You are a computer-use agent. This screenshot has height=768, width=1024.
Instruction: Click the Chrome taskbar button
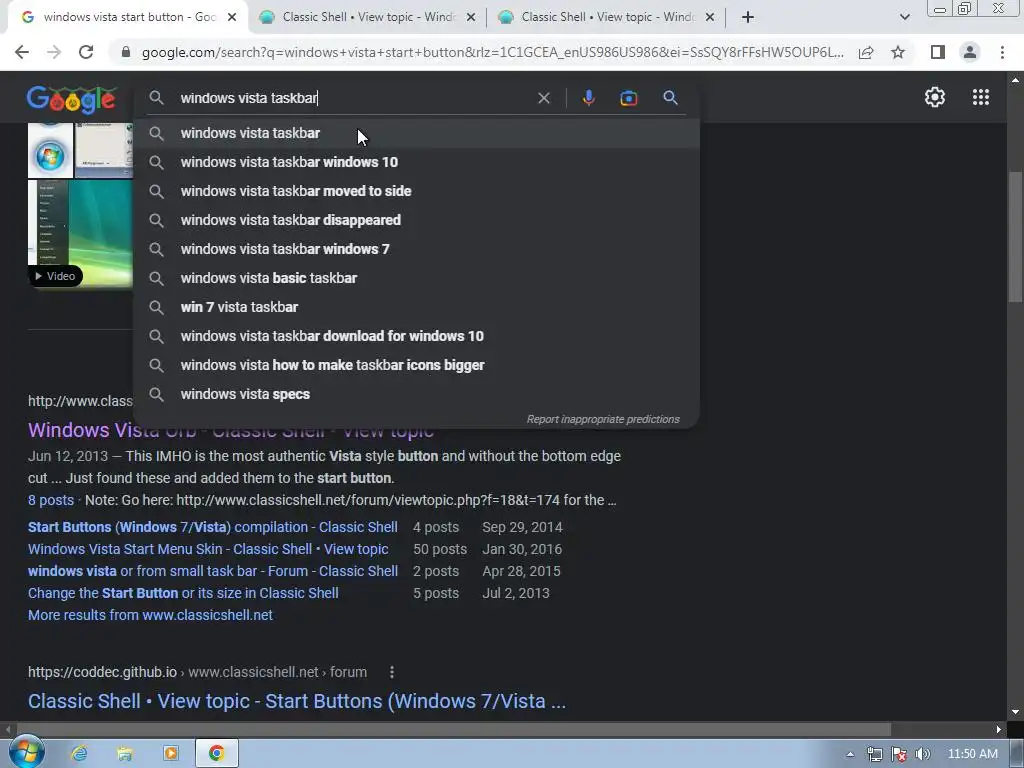coord(217,754)
